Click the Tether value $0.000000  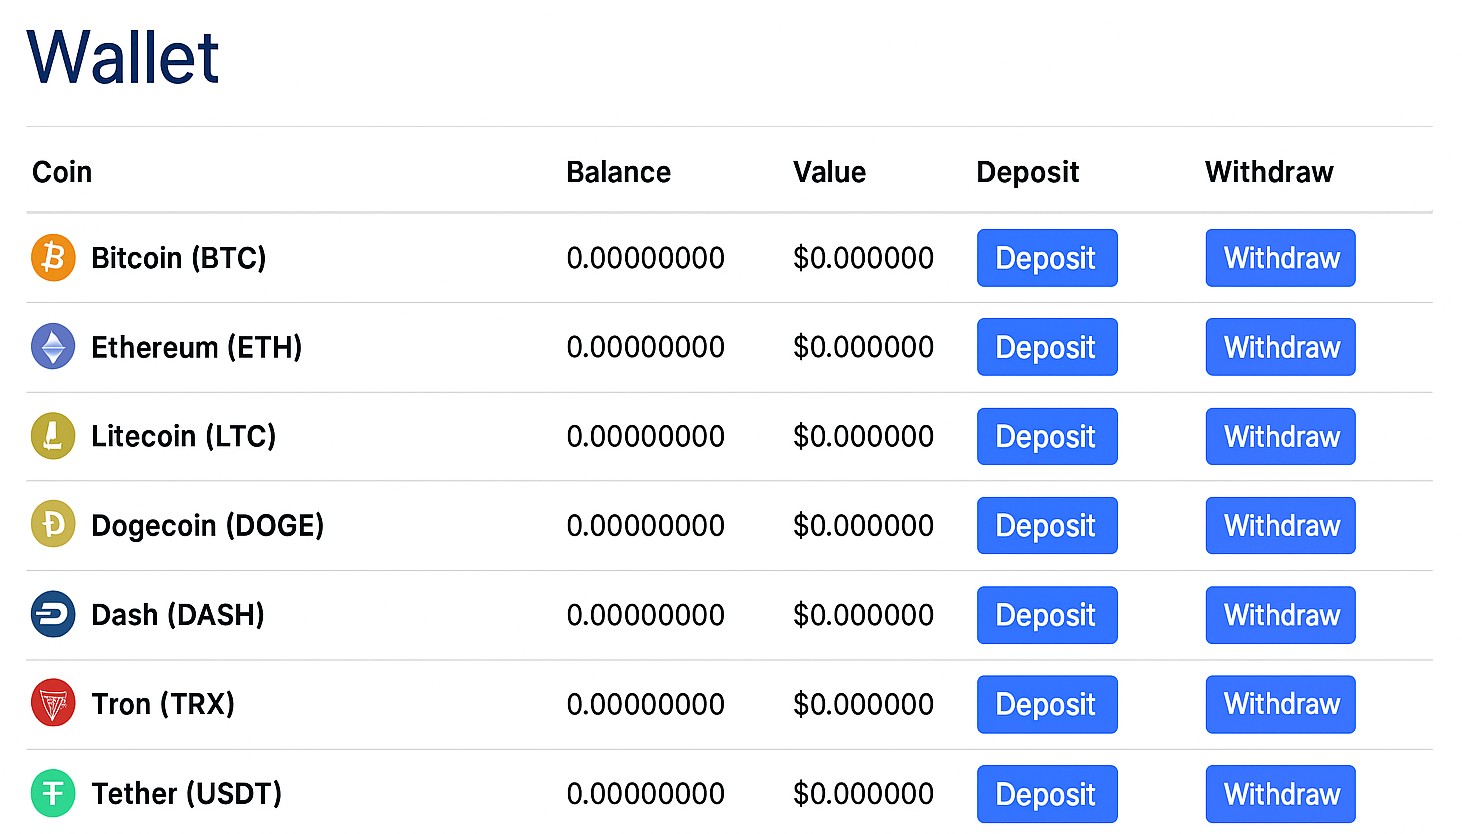tap(863, 794)
